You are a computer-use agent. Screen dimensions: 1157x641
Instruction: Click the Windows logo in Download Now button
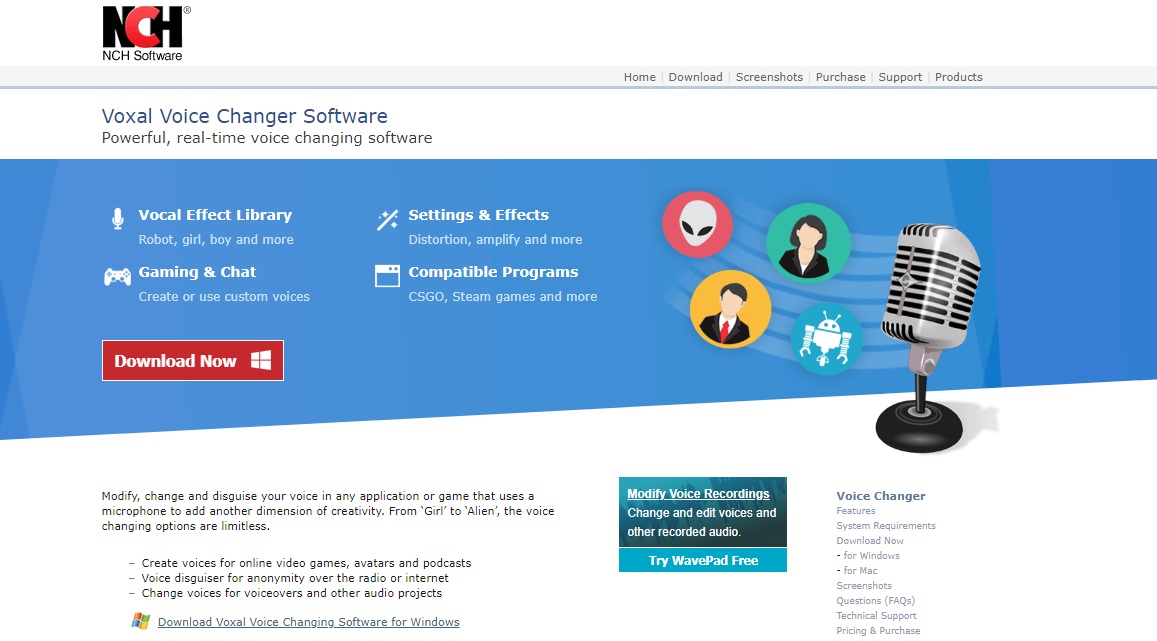point(260,360)
